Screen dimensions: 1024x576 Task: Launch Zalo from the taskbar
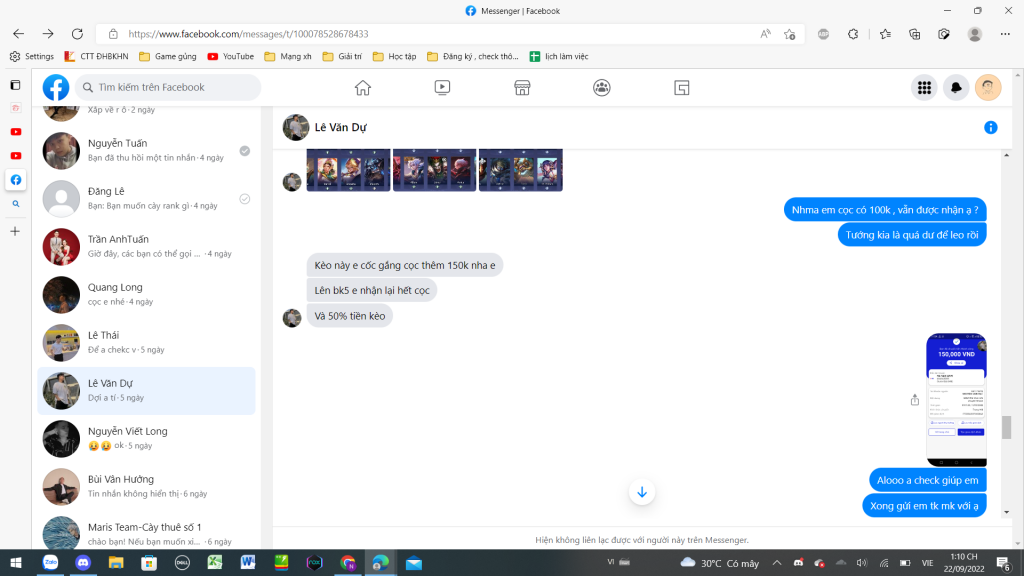point(50,563)
